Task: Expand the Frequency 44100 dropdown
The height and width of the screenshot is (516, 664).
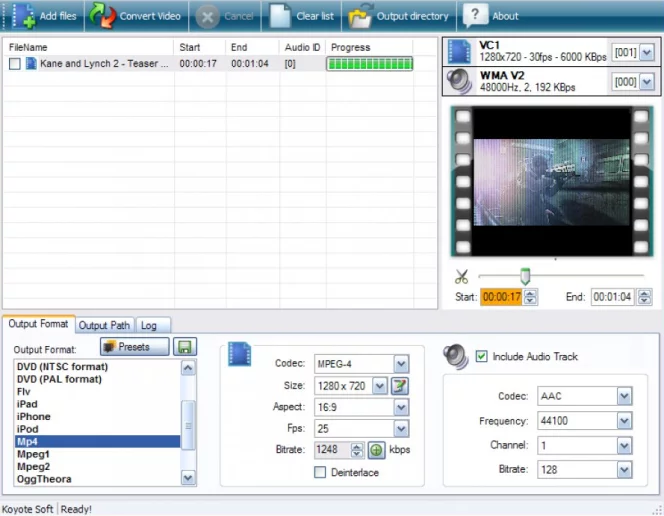Action: [624, 421]
